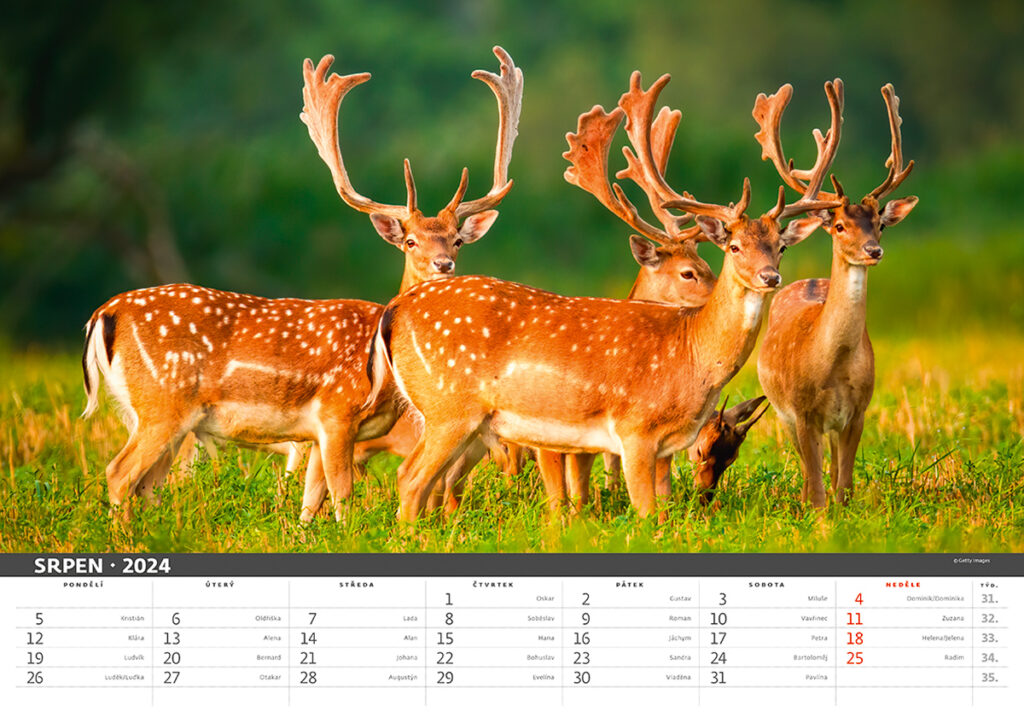
Task: Click the SRPEN · 2024 month title
Action: click(102, 566)
